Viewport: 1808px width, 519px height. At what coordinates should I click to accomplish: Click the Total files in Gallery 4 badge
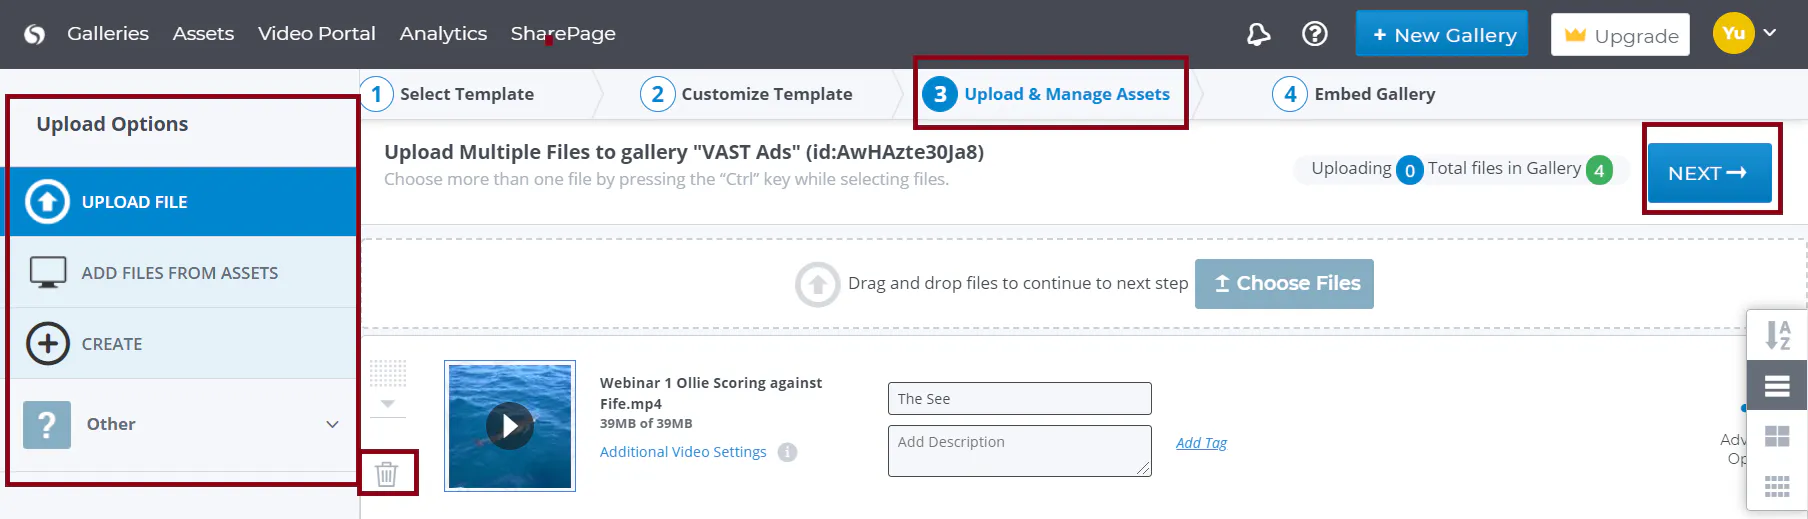[1599, 170]
